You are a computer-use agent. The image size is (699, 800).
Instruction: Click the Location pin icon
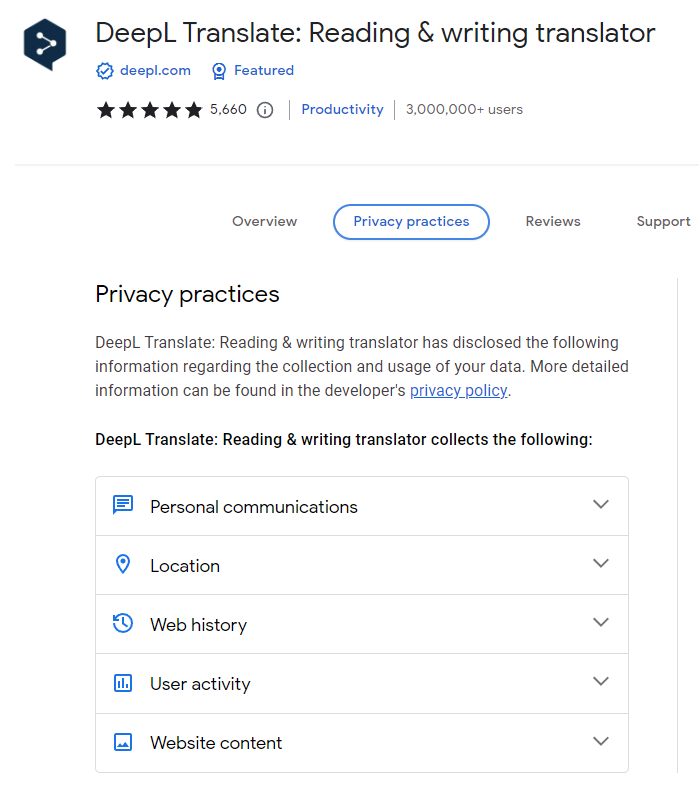coord(123,564)
